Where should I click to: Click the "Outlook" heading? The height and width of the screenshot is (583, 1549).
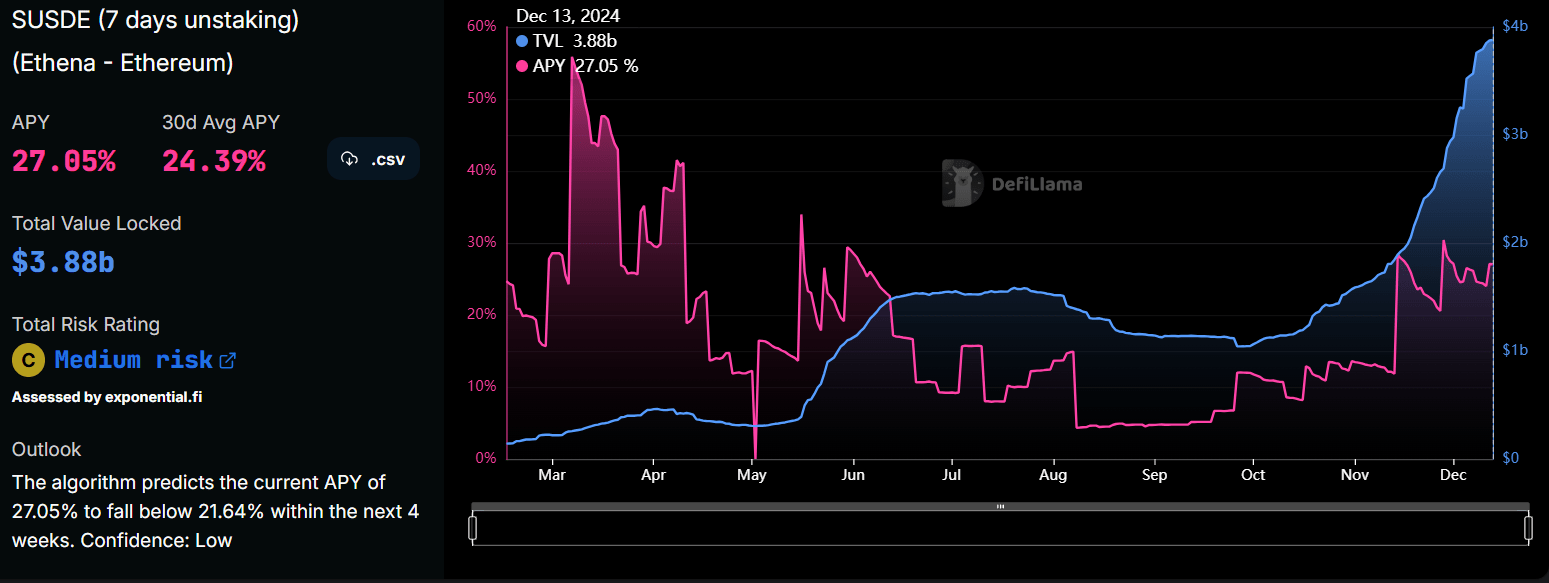pos(47,449)
